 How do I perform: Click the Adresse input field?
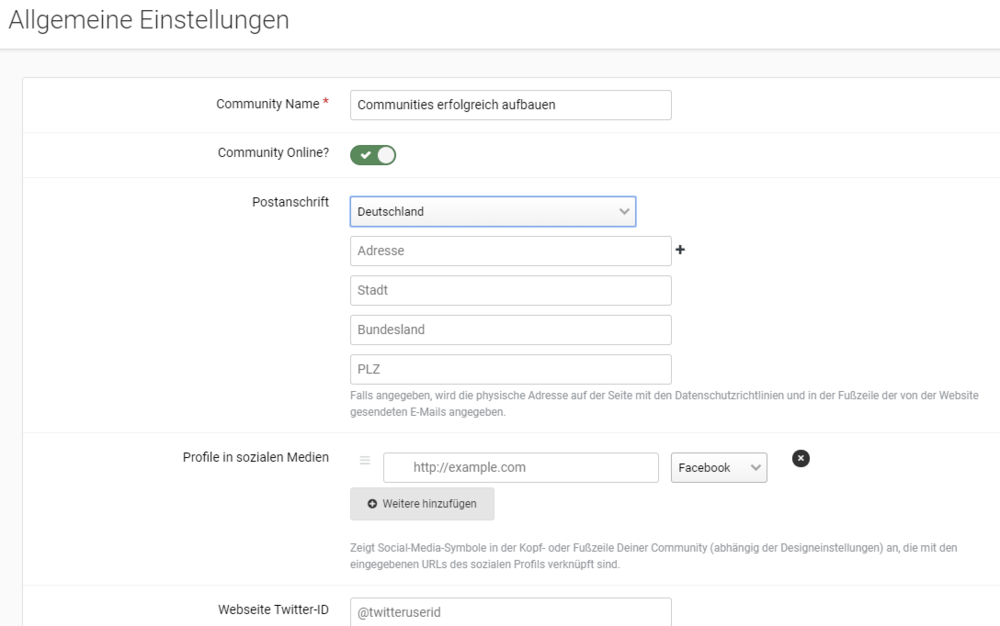click(510, 250)
